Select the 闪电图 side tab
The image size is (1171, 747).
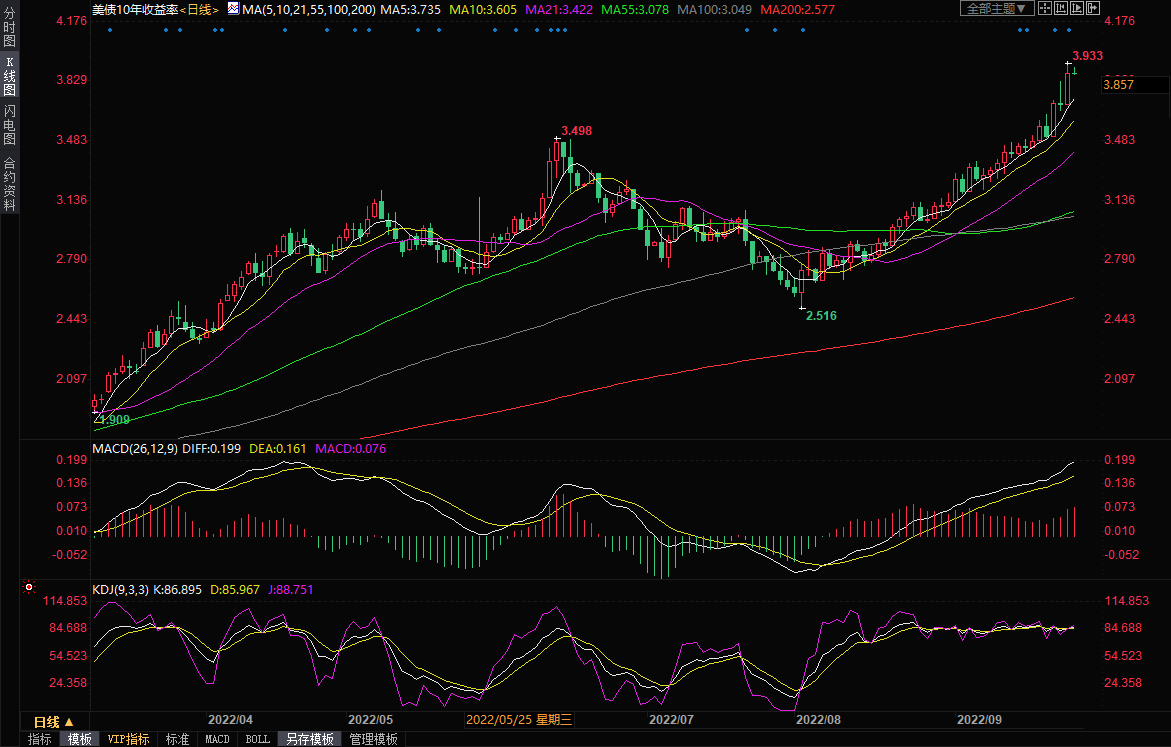pos(9,124)
